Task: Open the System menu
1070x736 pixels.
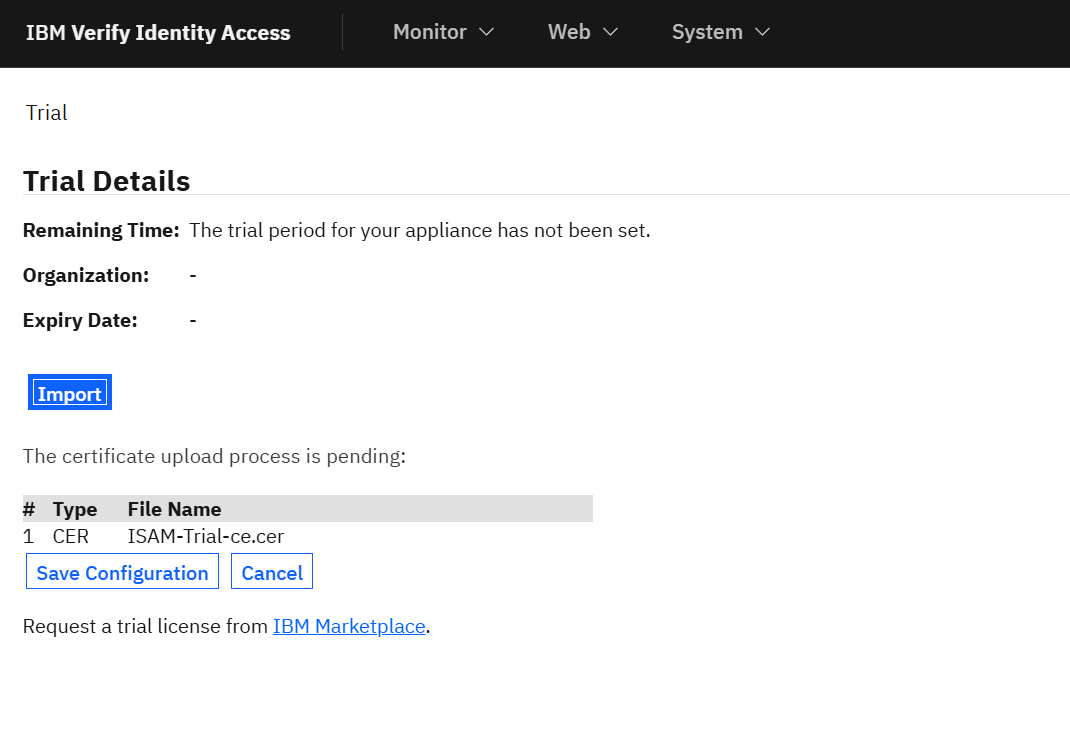Action: 721,32
